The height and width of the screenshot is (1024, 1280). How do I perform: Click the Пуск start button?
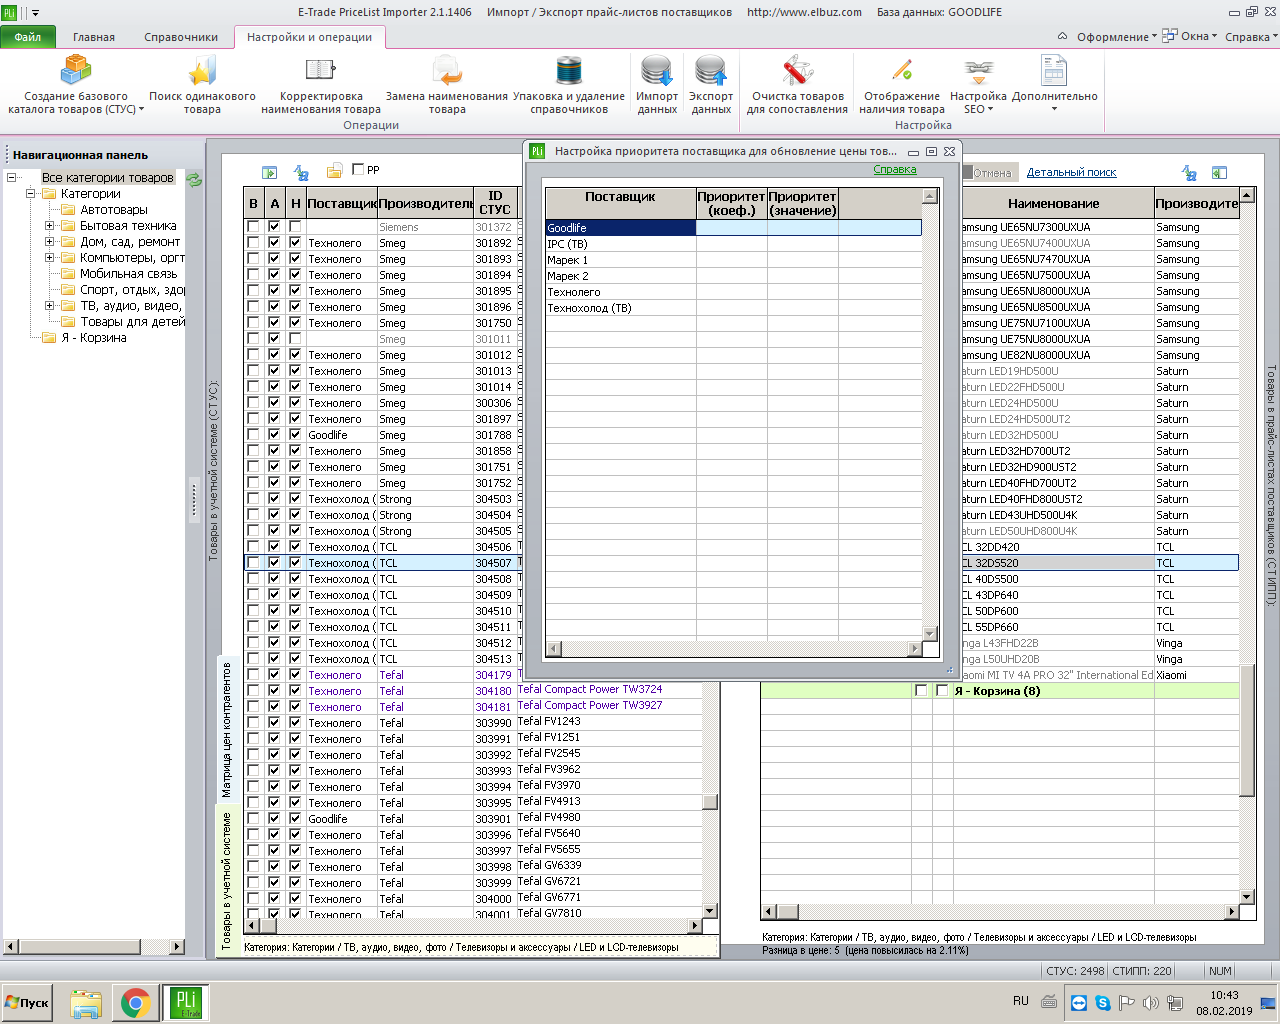[x=28, y=1003]
